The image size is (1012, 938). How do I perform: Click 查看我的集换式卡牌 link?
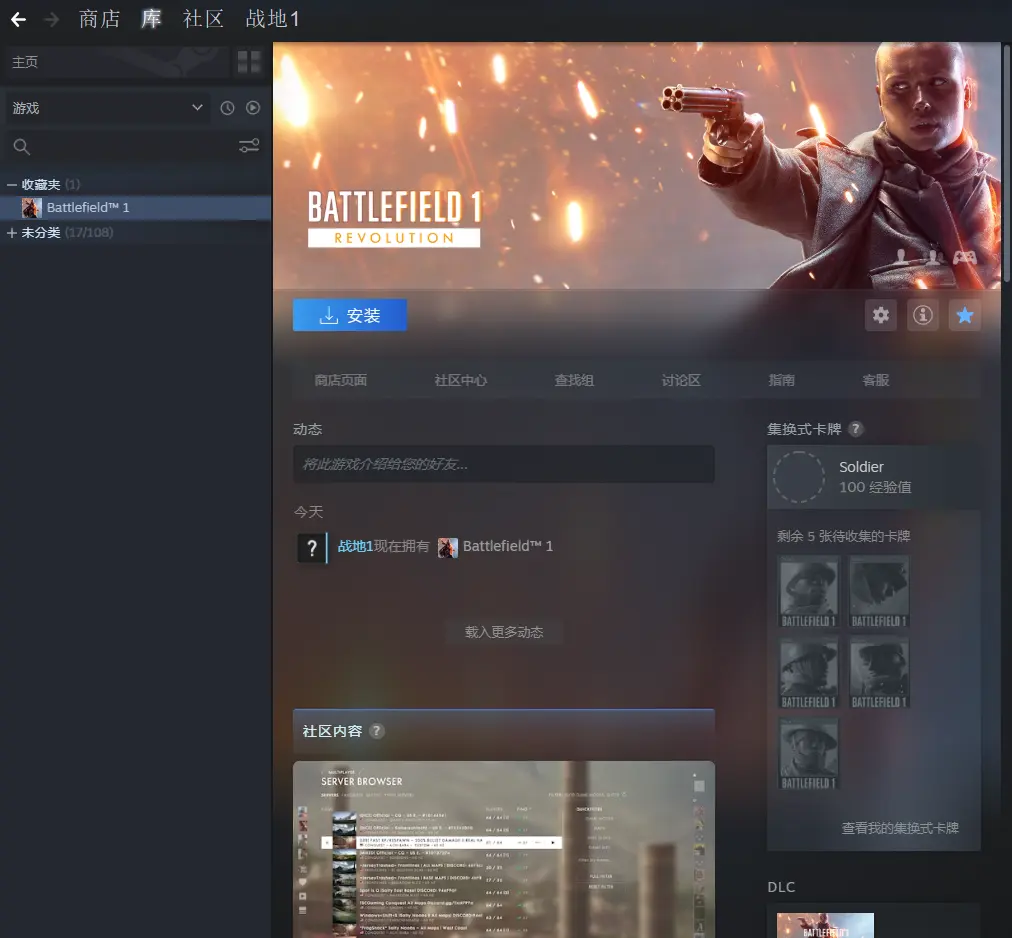coord(900,828)
